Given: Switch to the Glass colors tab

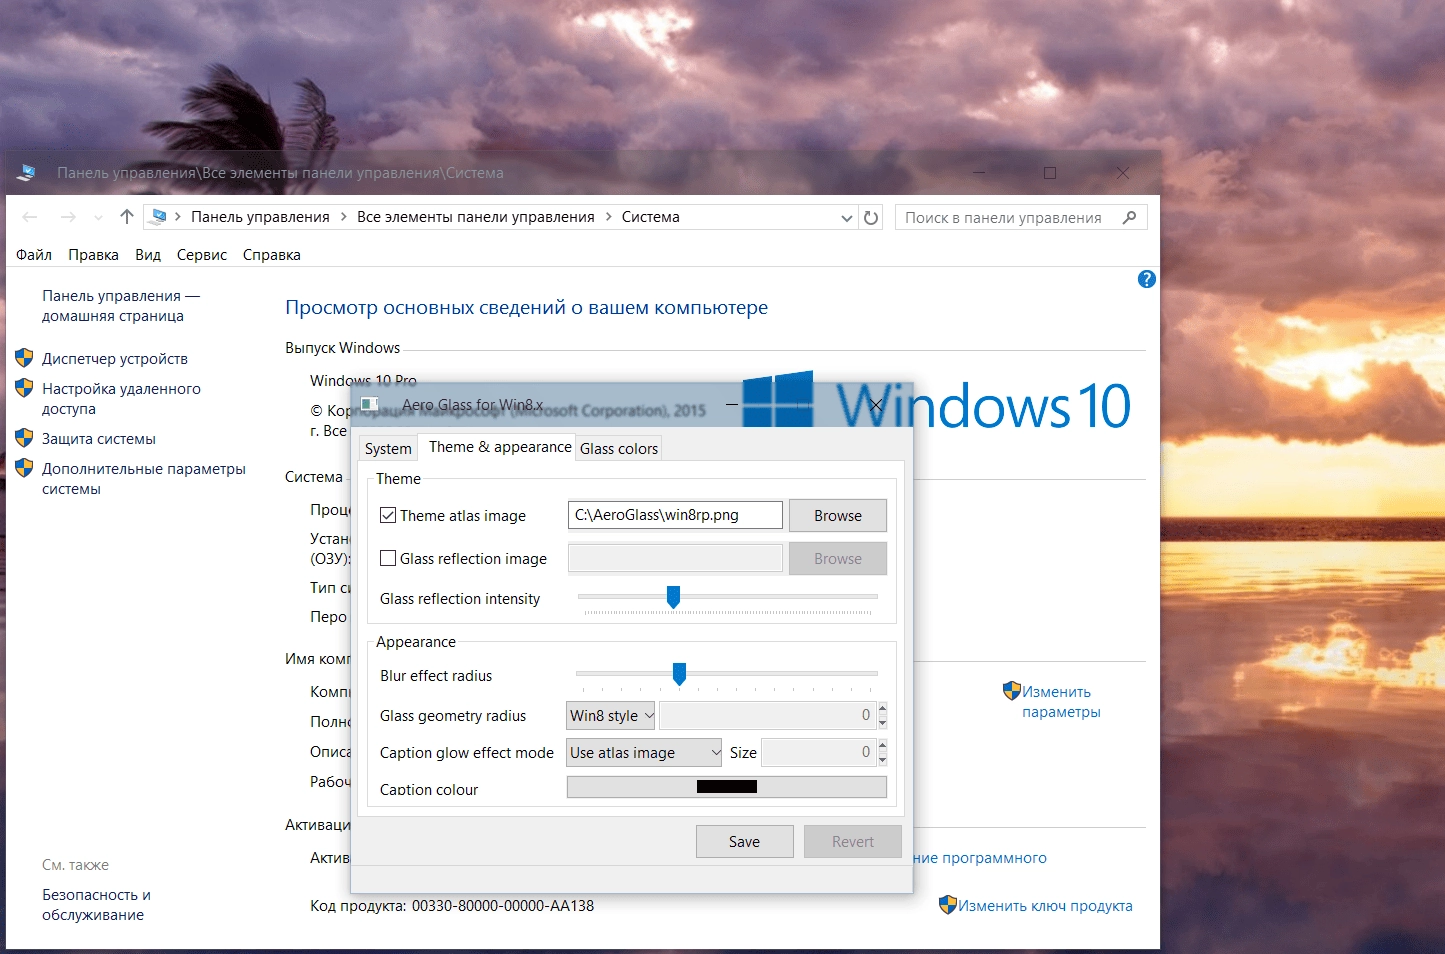Looking at the screenshot, I should click(619, 449).
